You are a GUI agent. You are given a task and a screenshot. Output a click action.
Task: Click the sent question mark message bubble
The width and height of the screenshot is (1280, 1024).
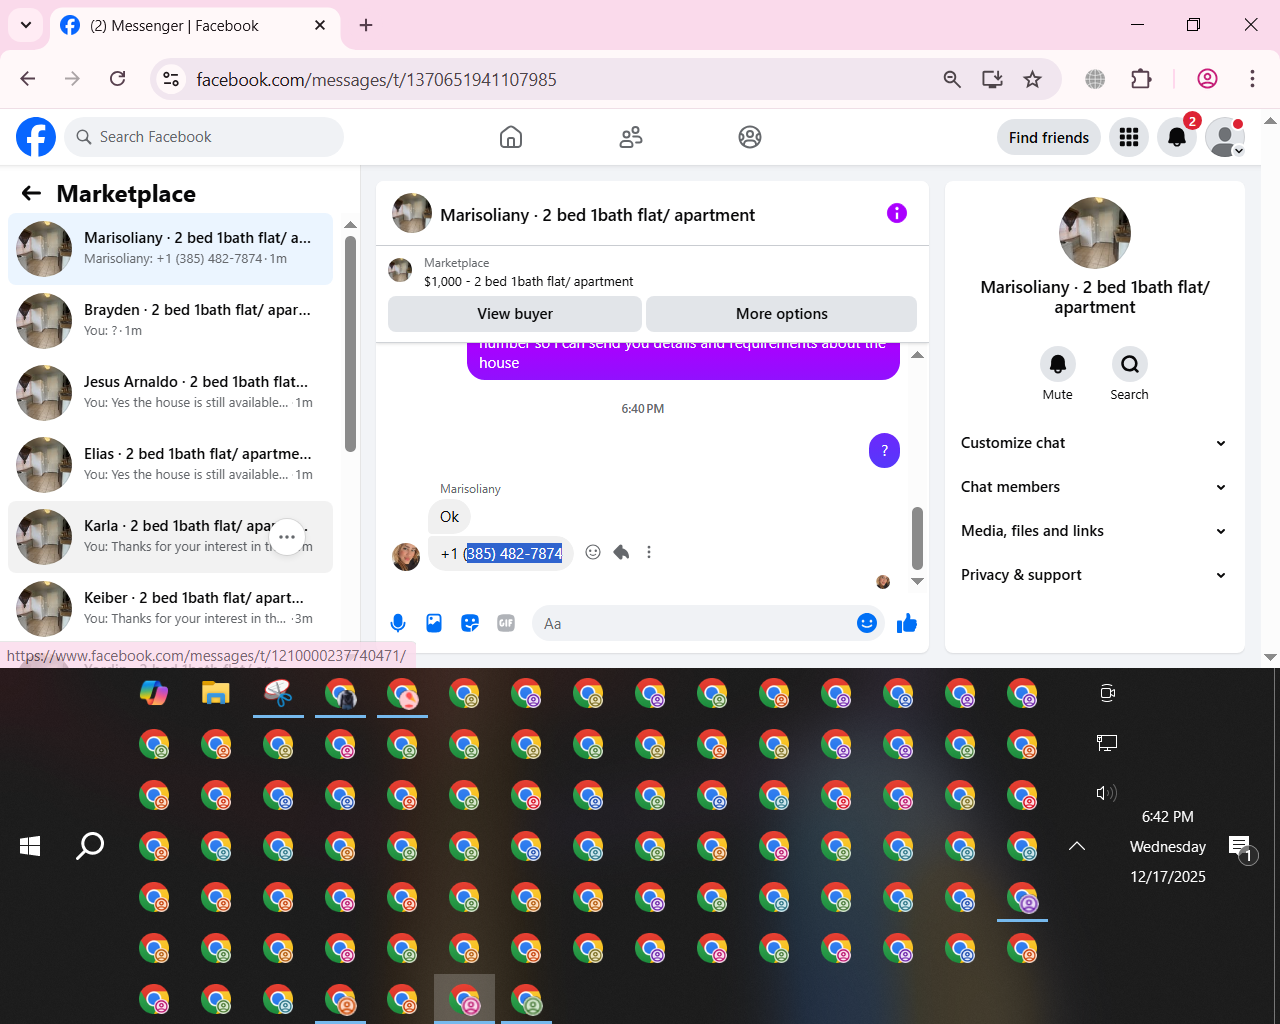point(884,451)
